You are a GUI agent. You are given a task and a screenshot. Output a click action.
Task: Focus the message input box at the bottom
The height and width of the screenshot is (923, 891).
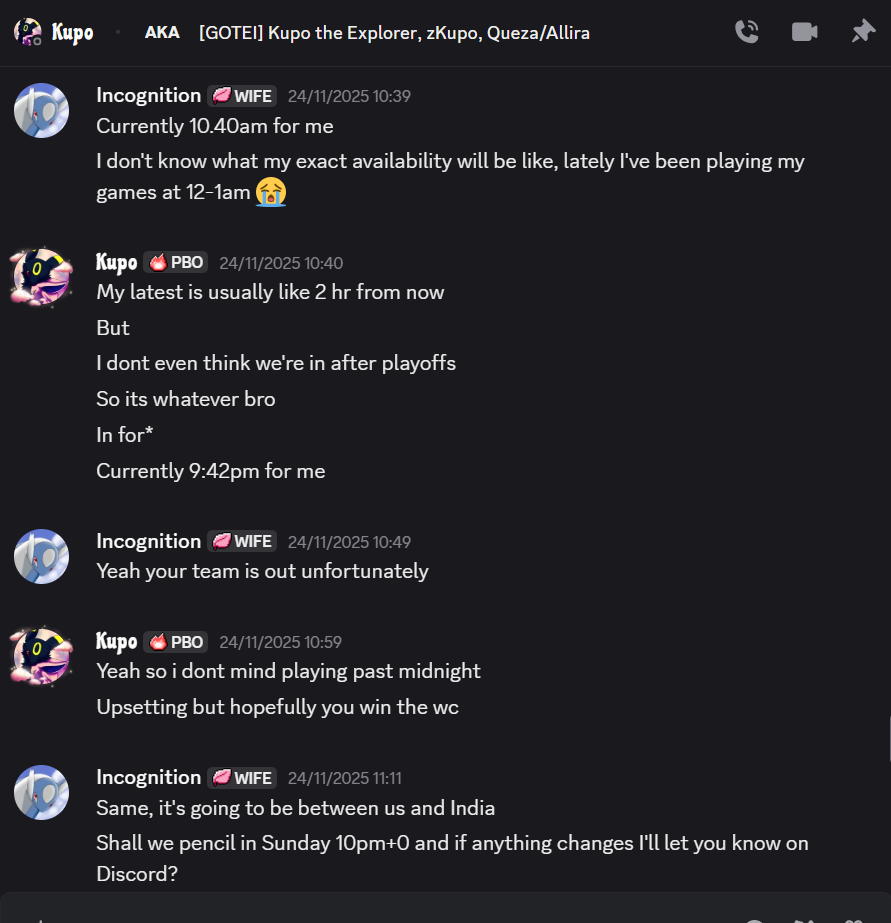(400, 912)
